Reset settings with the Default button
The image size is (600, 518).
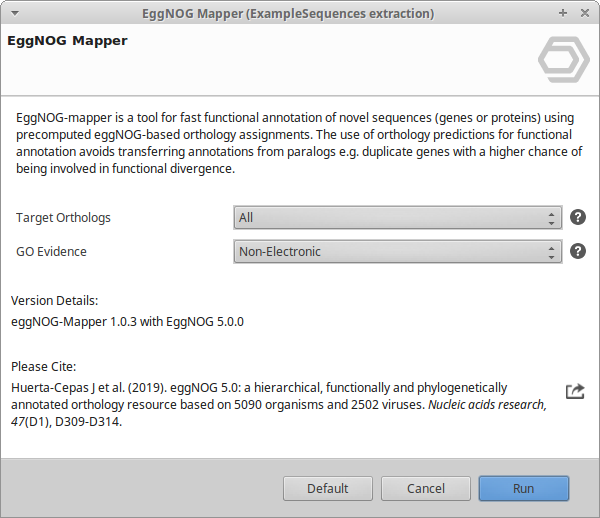tap(327, 488)
